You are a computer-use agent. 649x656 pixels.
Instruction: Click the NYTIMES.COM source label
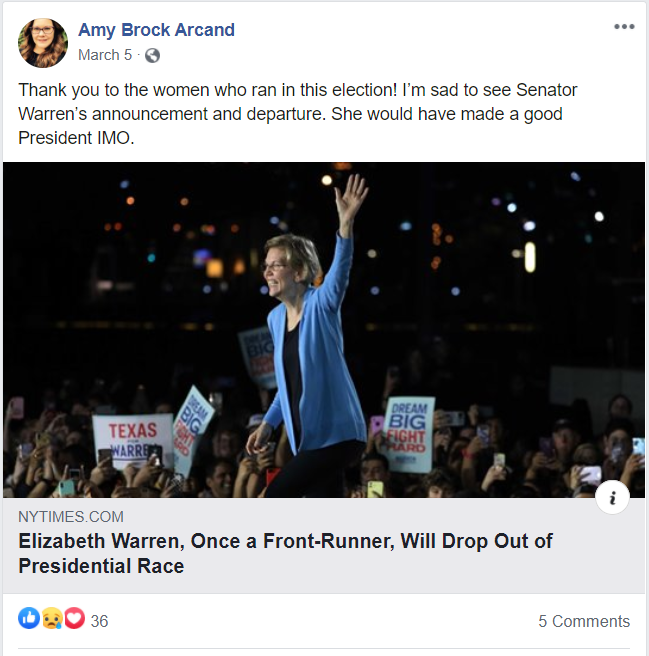71,517
